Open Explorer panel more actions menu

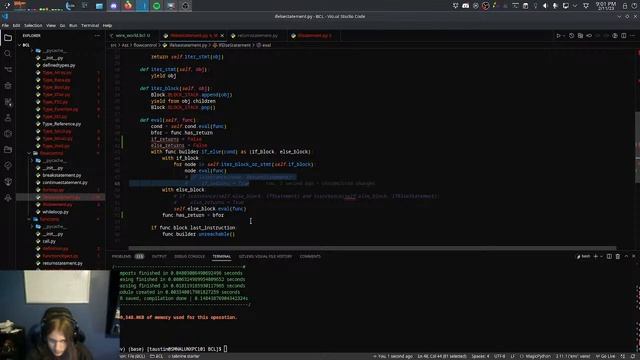(x=97, y=36)
